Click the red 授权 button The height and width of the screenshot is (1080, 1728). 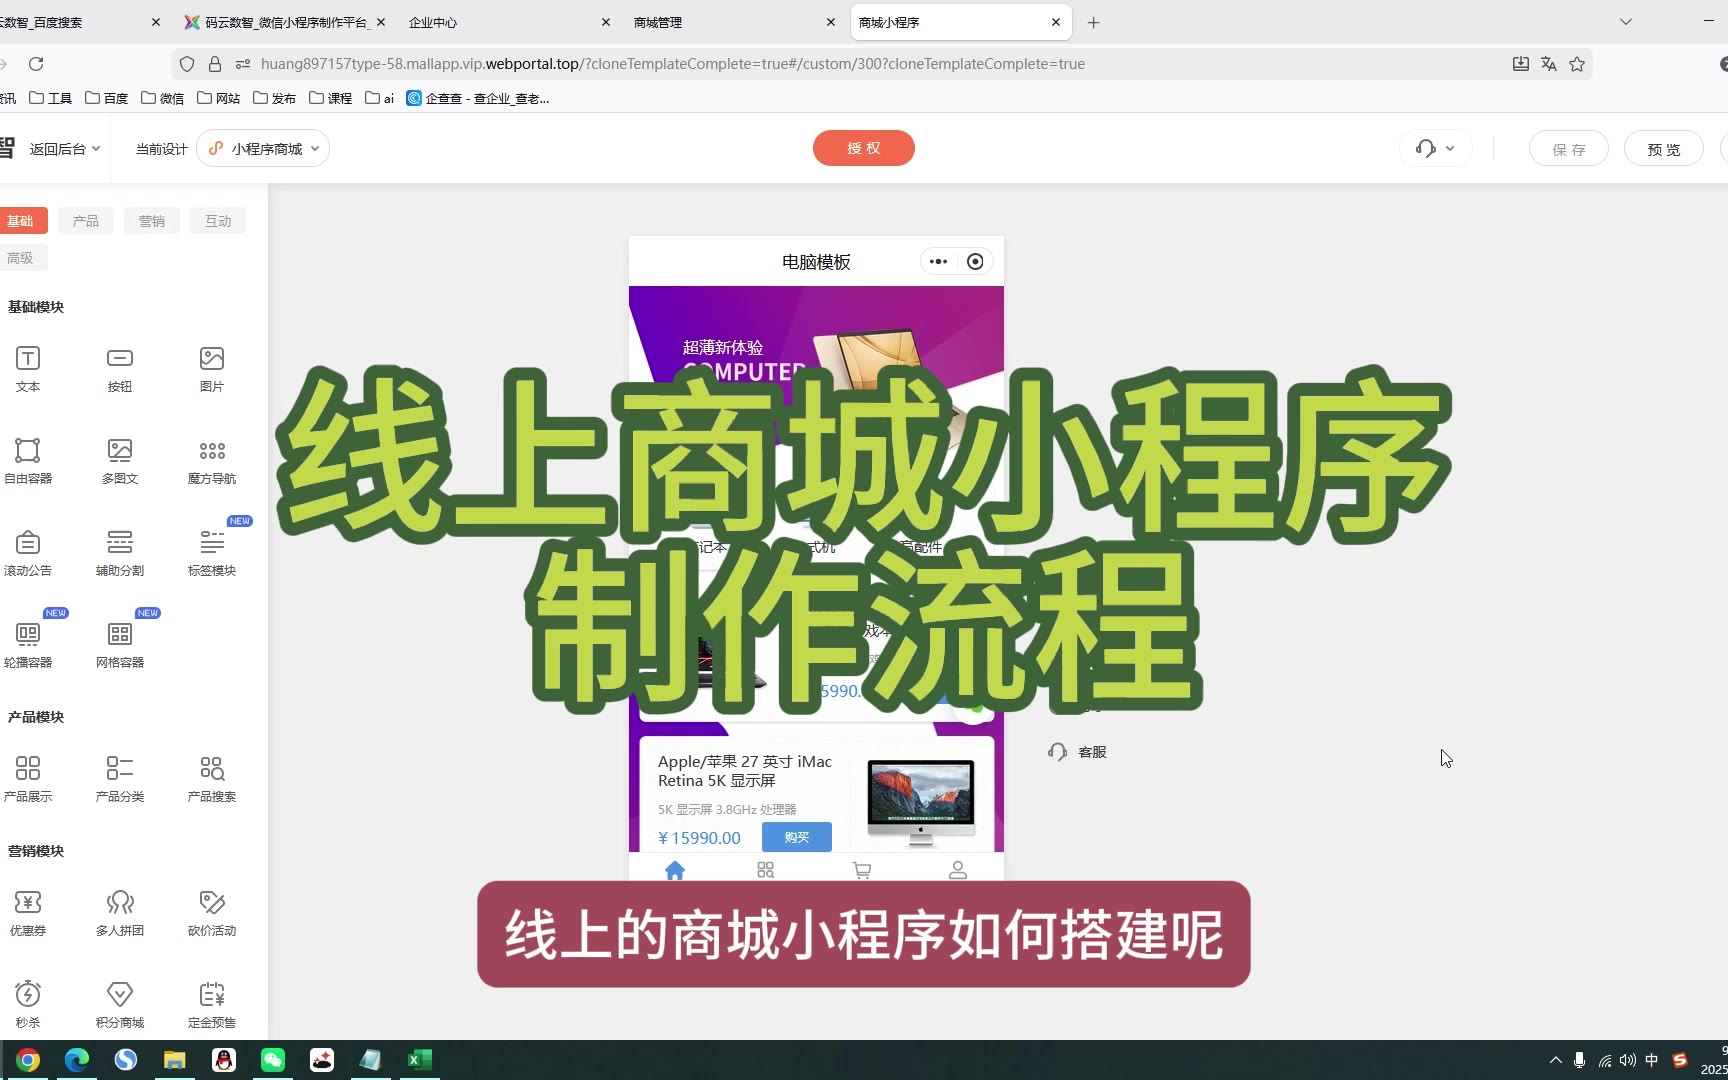point(863,148)
